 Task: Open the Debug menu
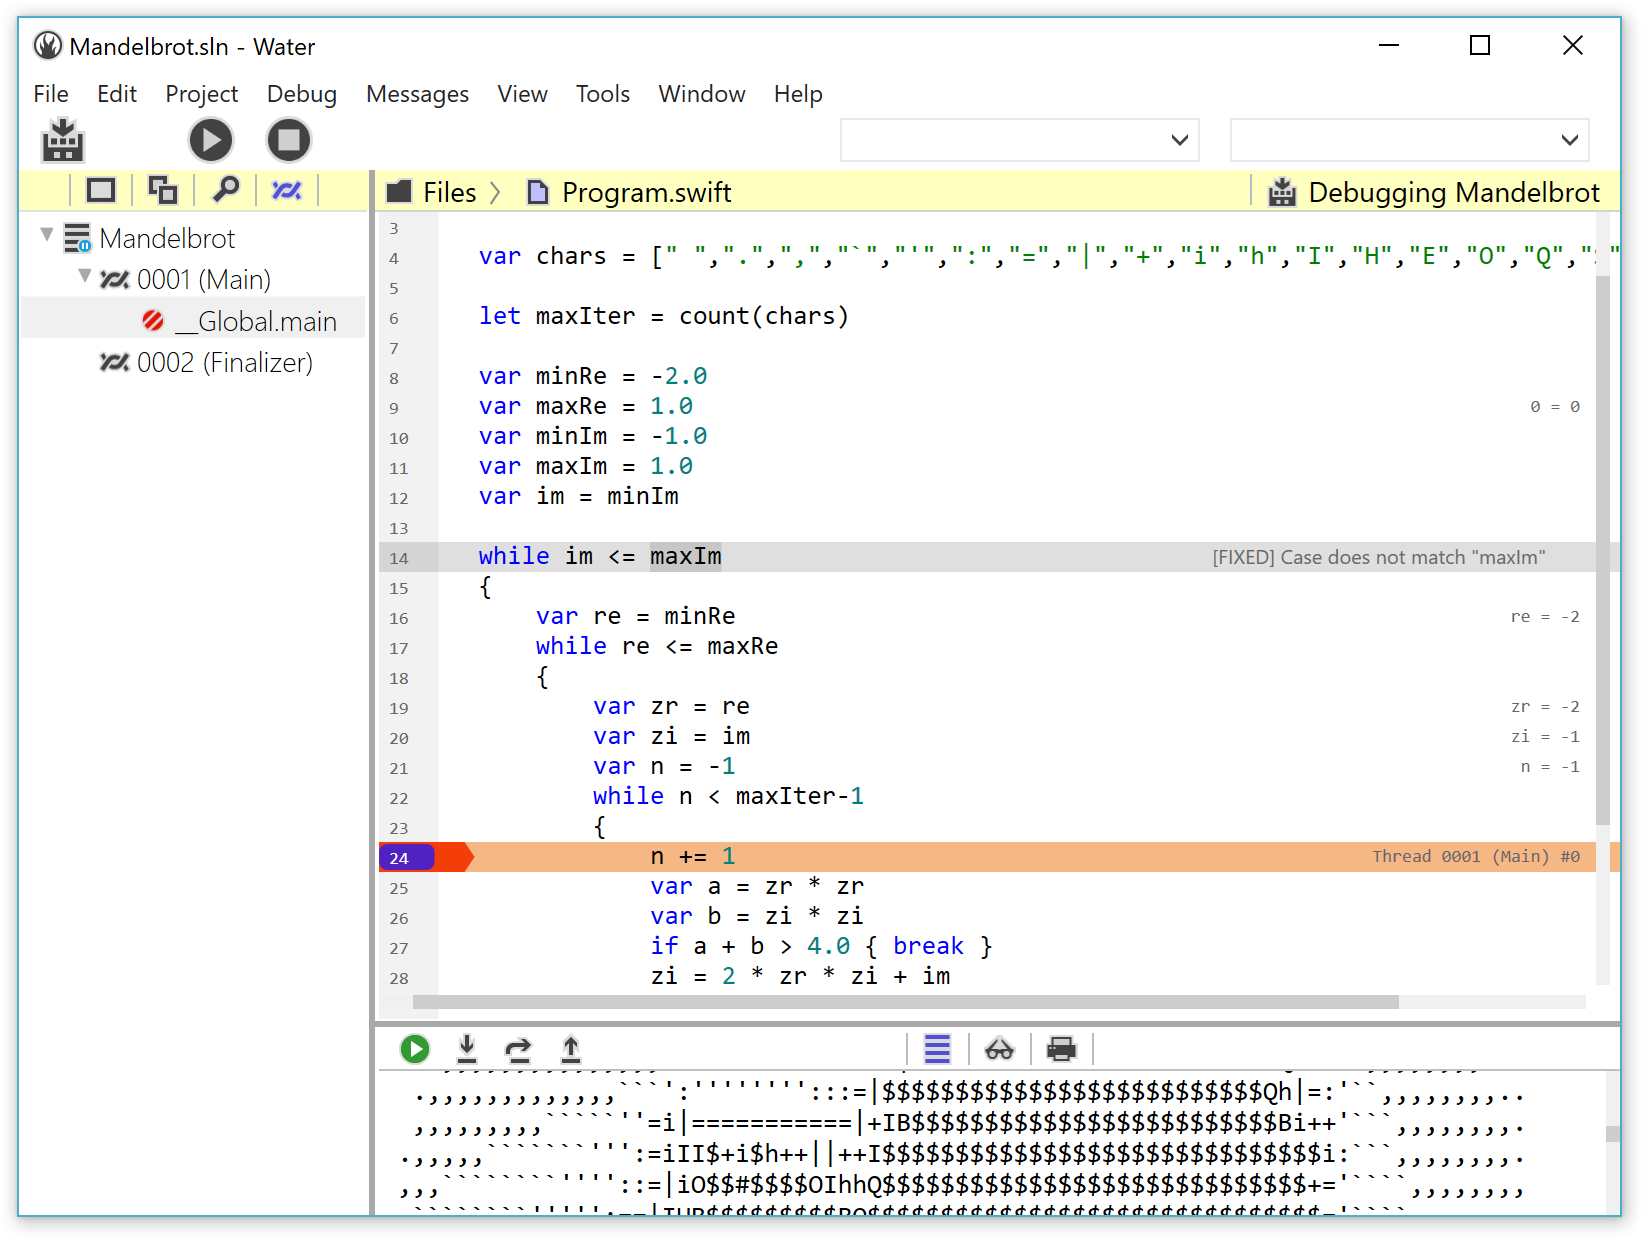click(x=302, y=94)
